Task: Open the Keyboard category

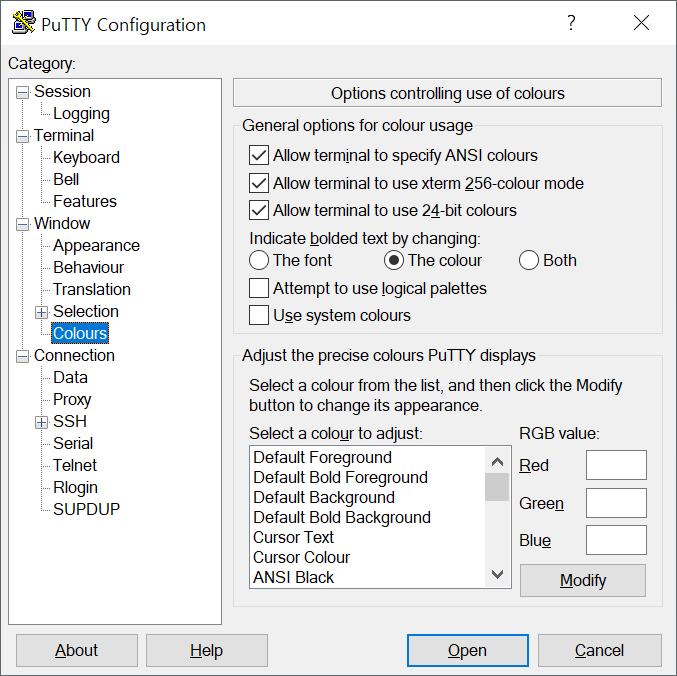Action: pos(86,158)
